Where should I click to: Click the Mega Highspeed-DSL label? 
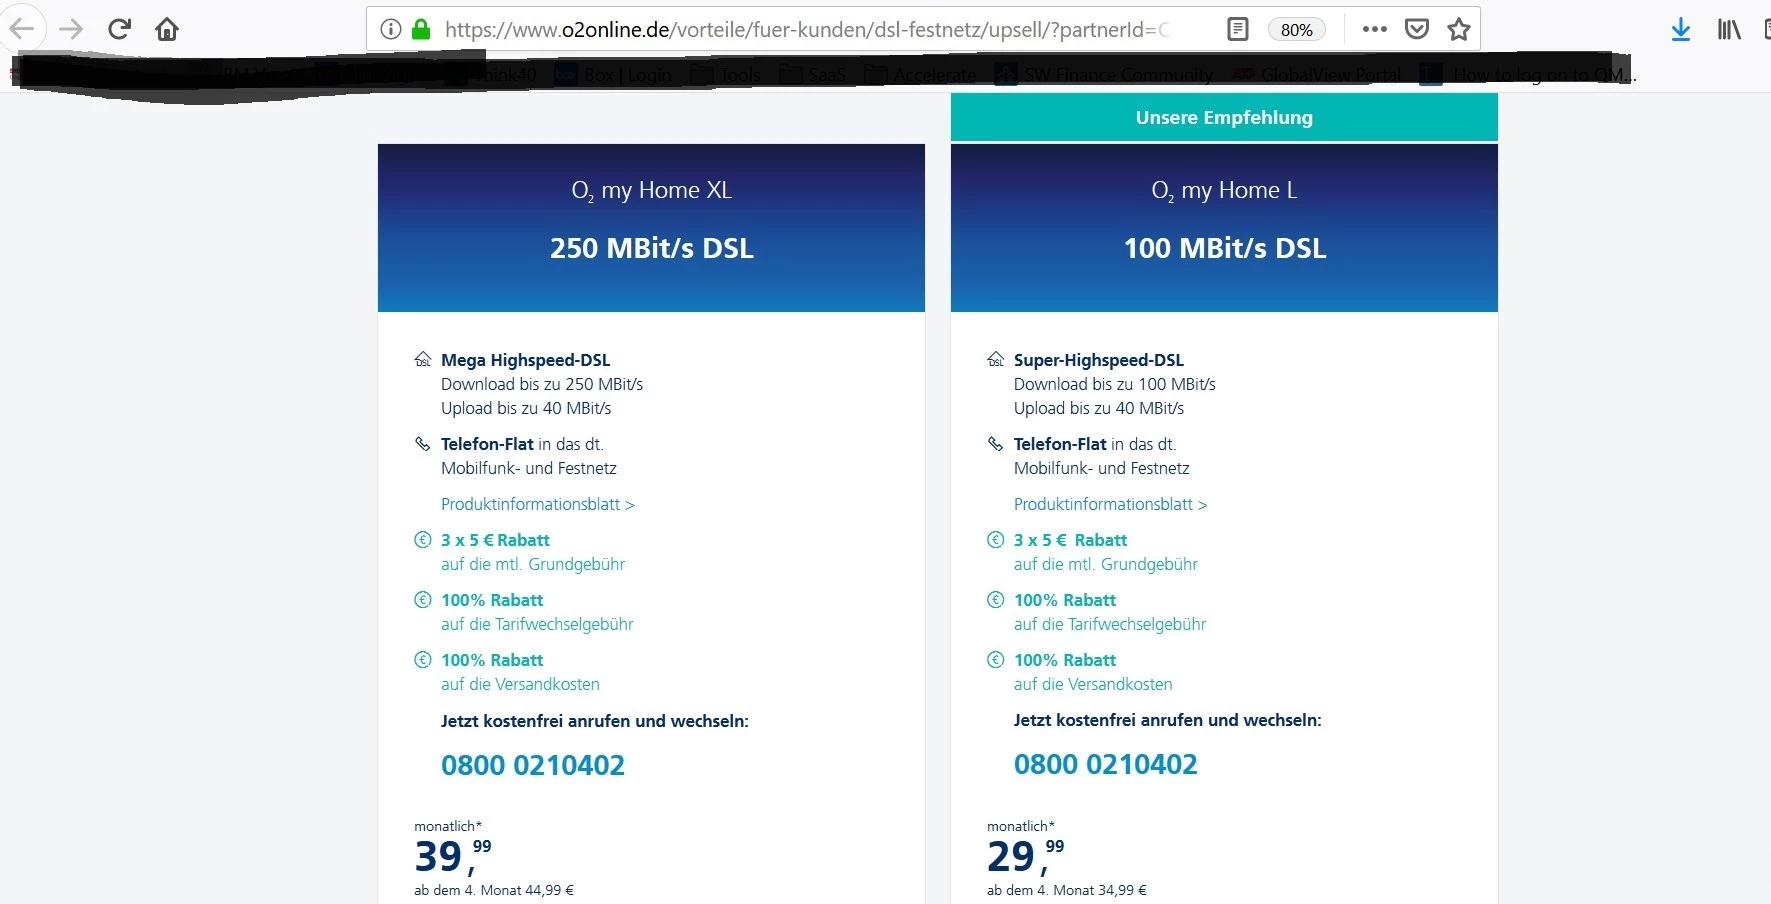526,360
